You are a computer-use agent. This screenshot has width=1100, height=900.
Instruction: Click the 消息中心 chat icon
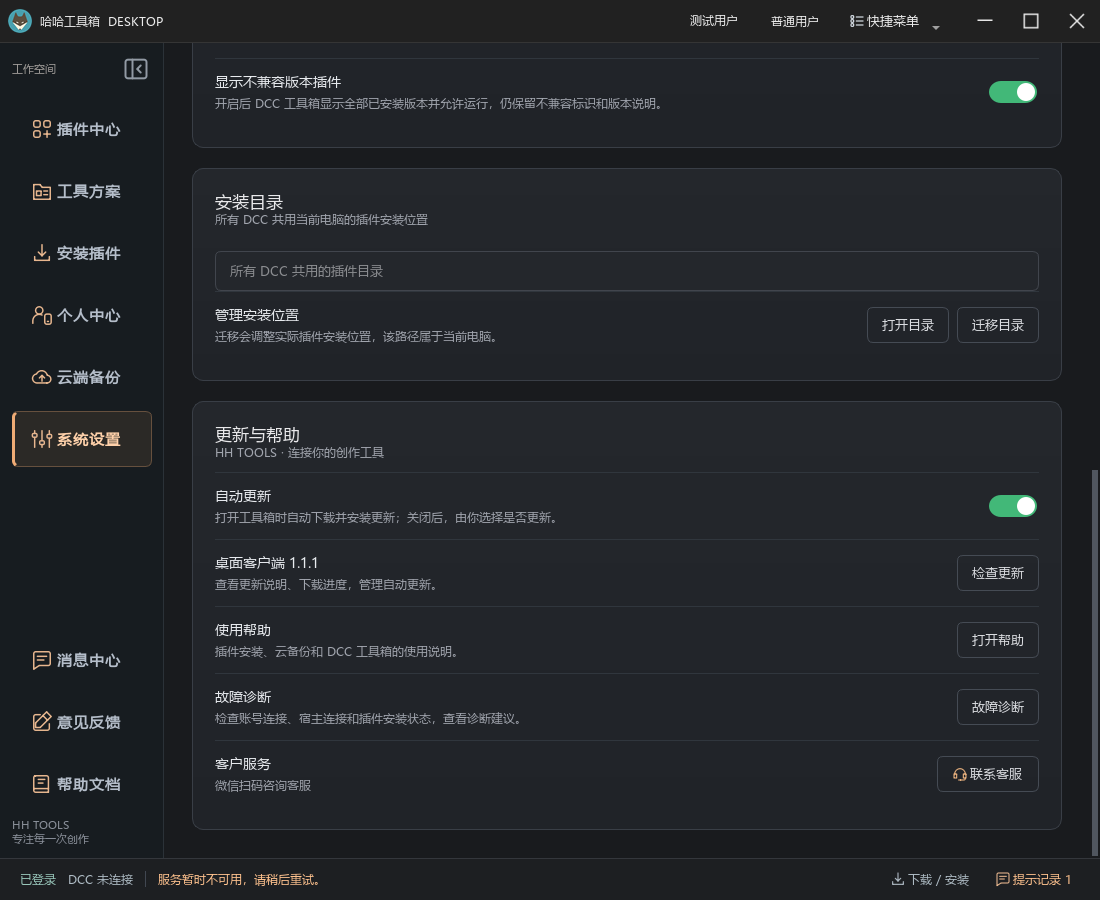[41, 660]
